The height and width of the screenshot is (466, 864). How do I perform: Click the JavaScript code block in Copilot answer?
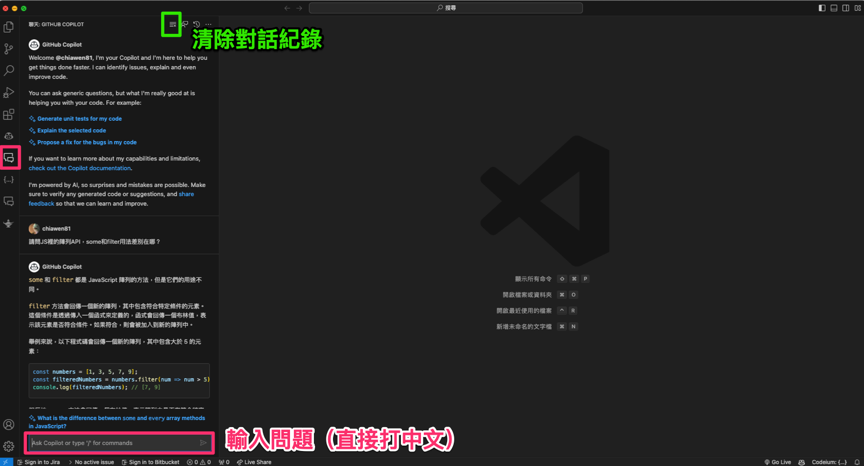tap(119, 380)
